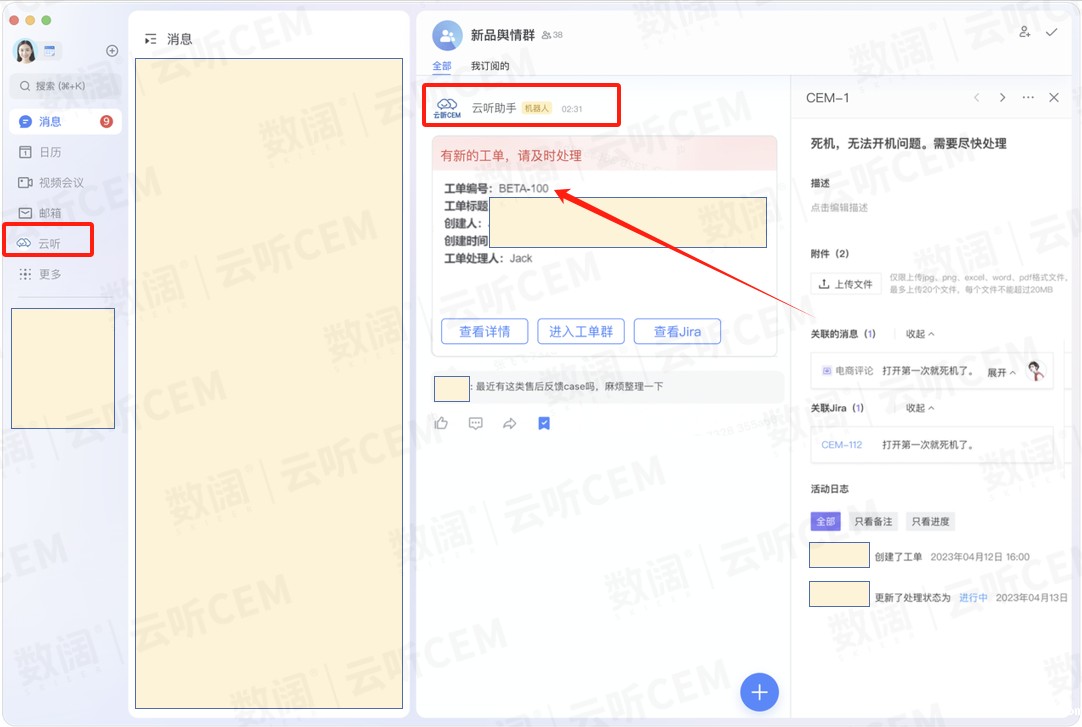This screenshot has width=1082, height=727.
Task: Click the add member icon in header
Action: point(1024,33)
